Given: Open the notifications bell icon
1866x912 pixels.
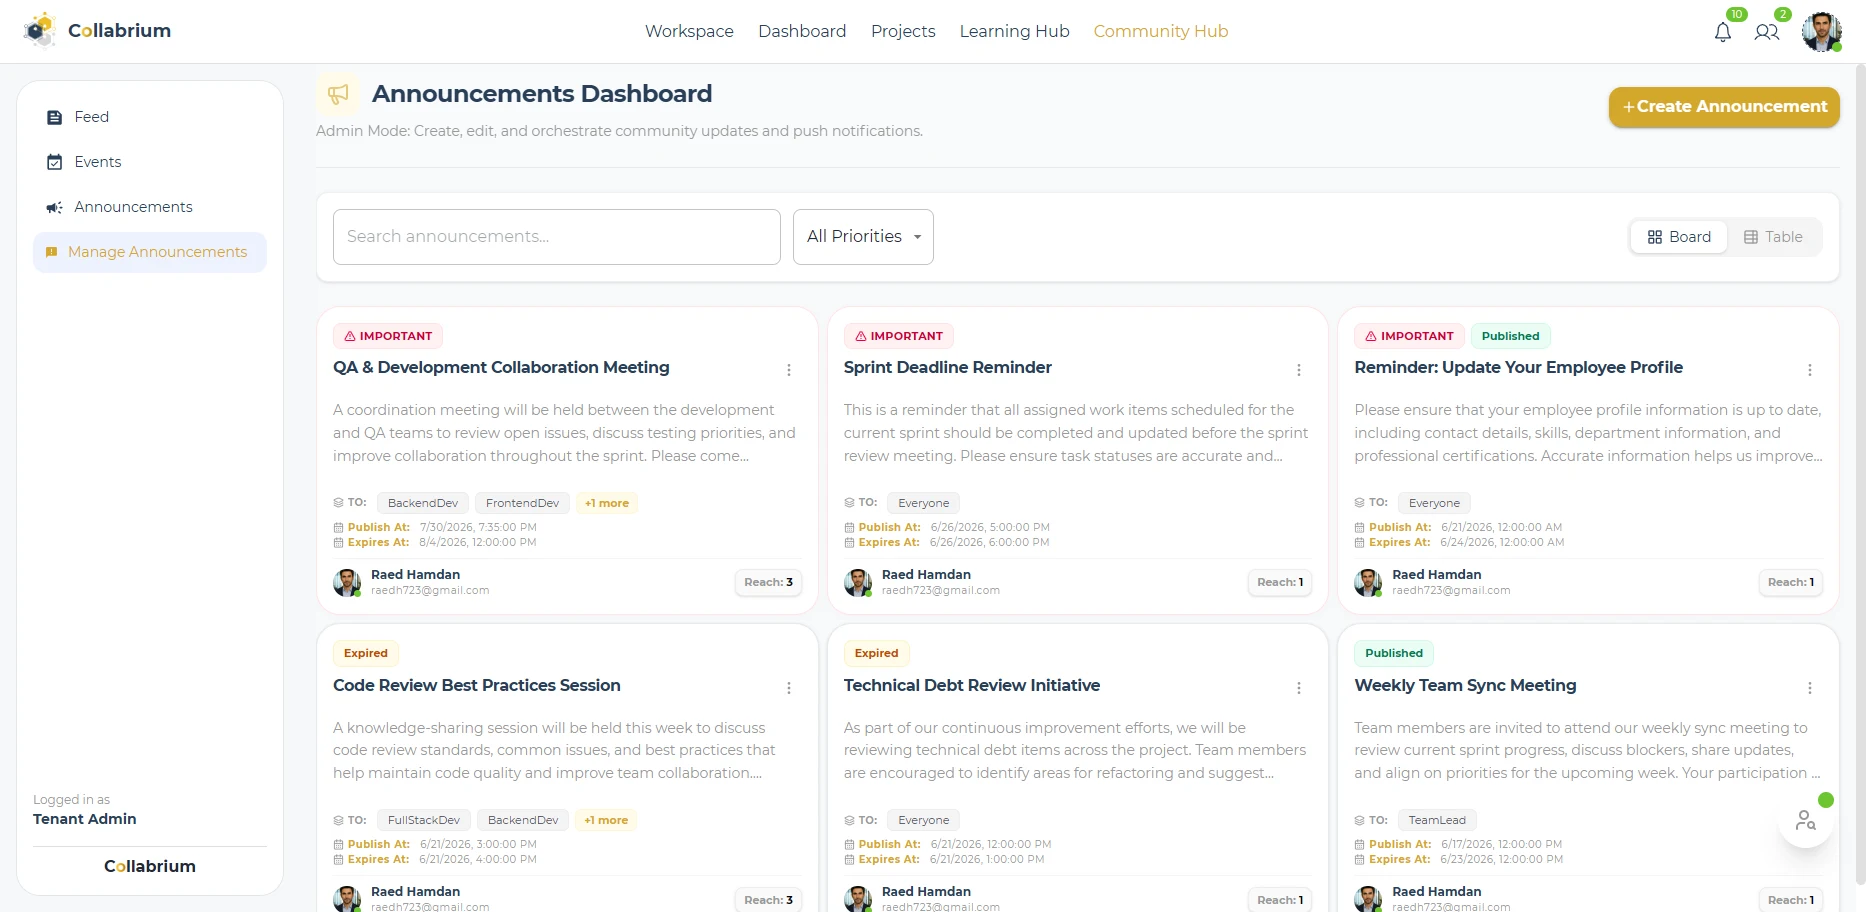Looking at the screenshot, I should click(x=1722, y=32).
